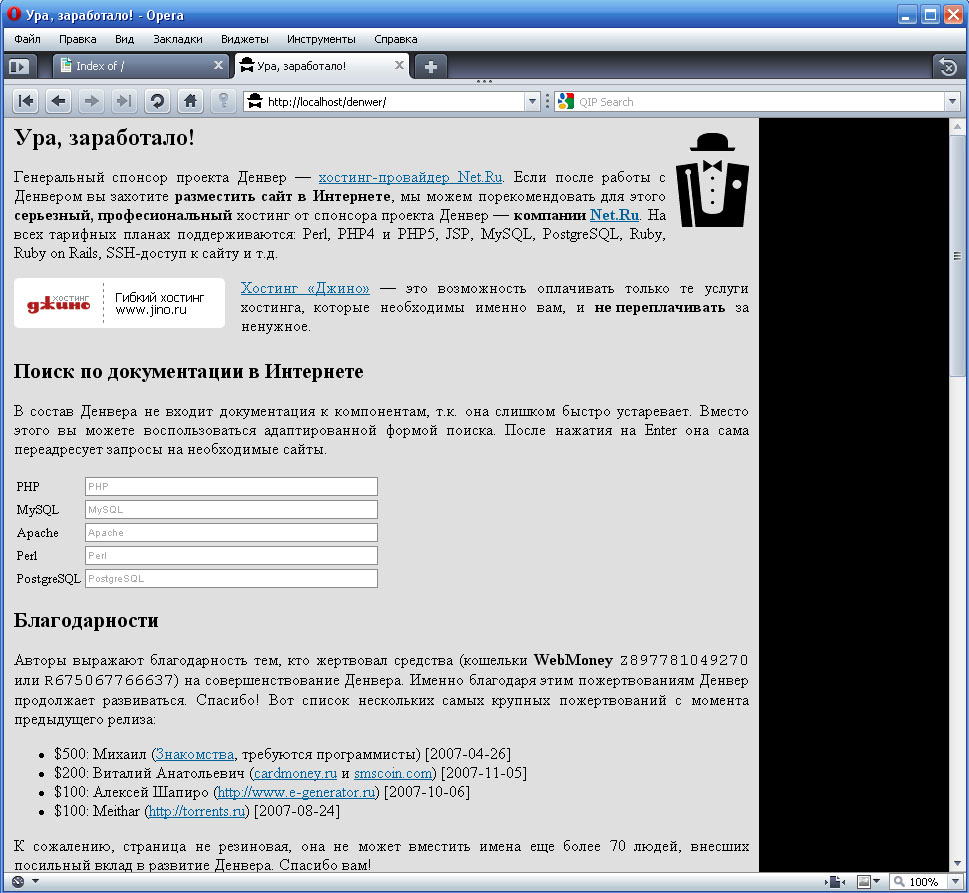Toggle the Opera panels sidebar button
Viewport: 969px width, 893px height.
pyautogui.click(x=19, y=66)
